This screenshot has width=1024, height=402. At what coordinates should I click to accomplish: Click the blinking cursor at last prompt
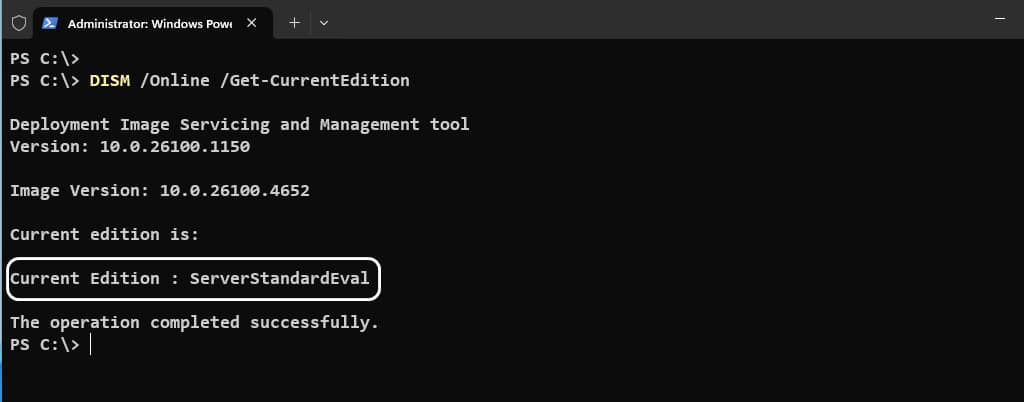pos(90,345)
